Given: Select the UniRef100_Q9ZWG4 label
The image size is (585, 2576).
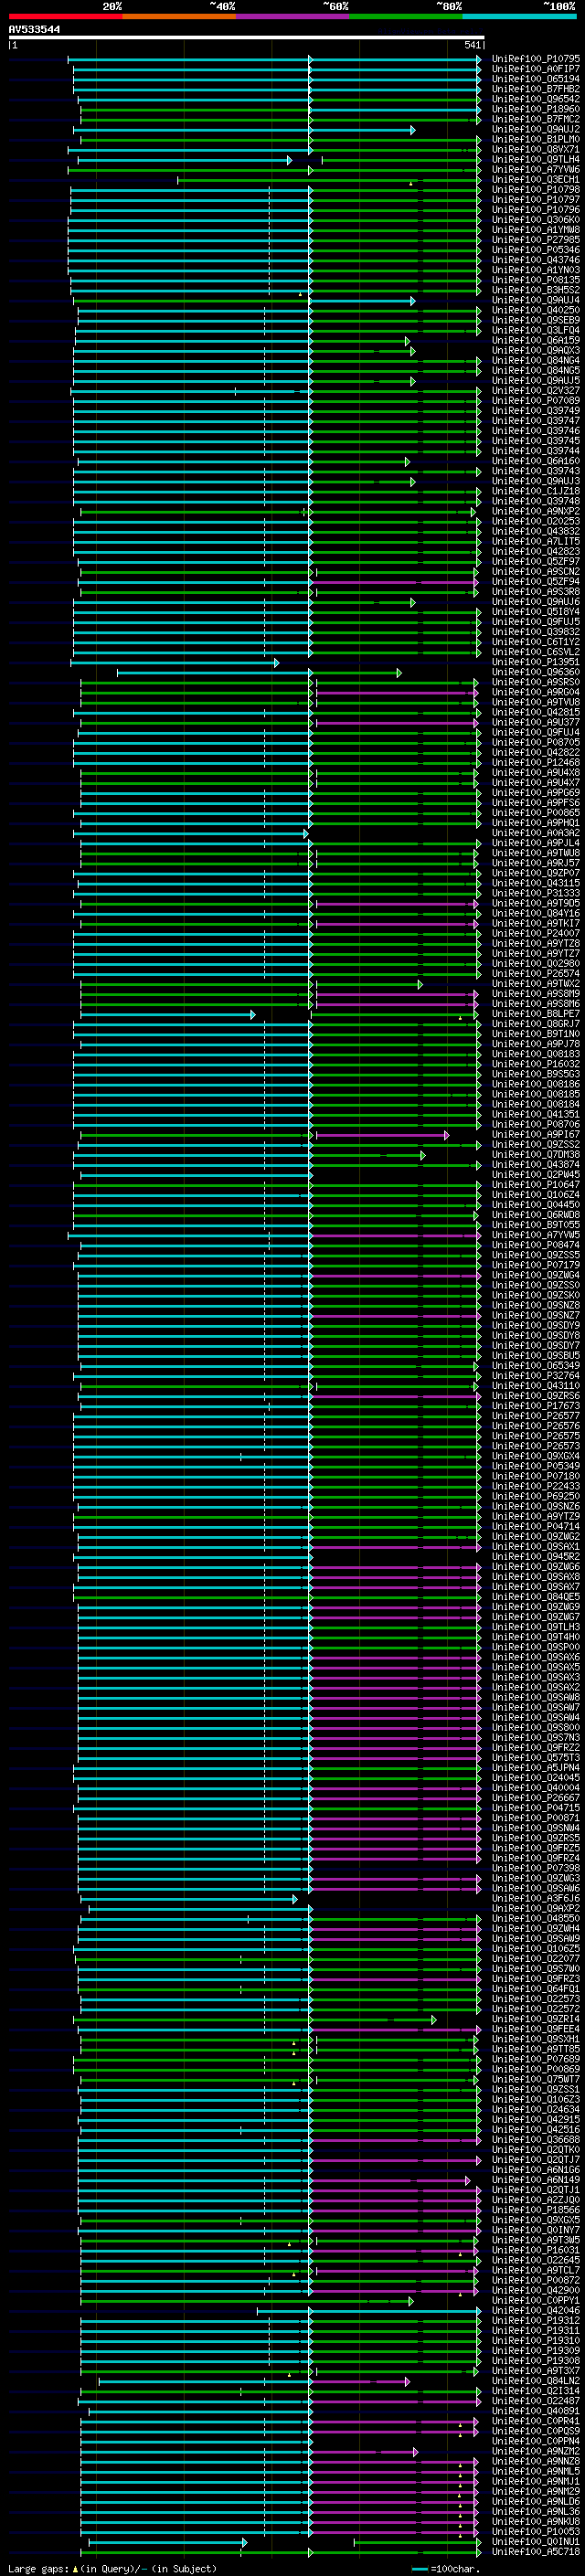Looking at the screenshot, I should (536, 1275).
